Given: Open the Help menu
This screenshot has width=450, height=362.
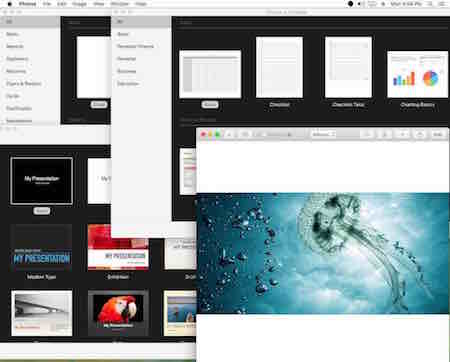Looking at the screenshot, I should tap(141, 4).
